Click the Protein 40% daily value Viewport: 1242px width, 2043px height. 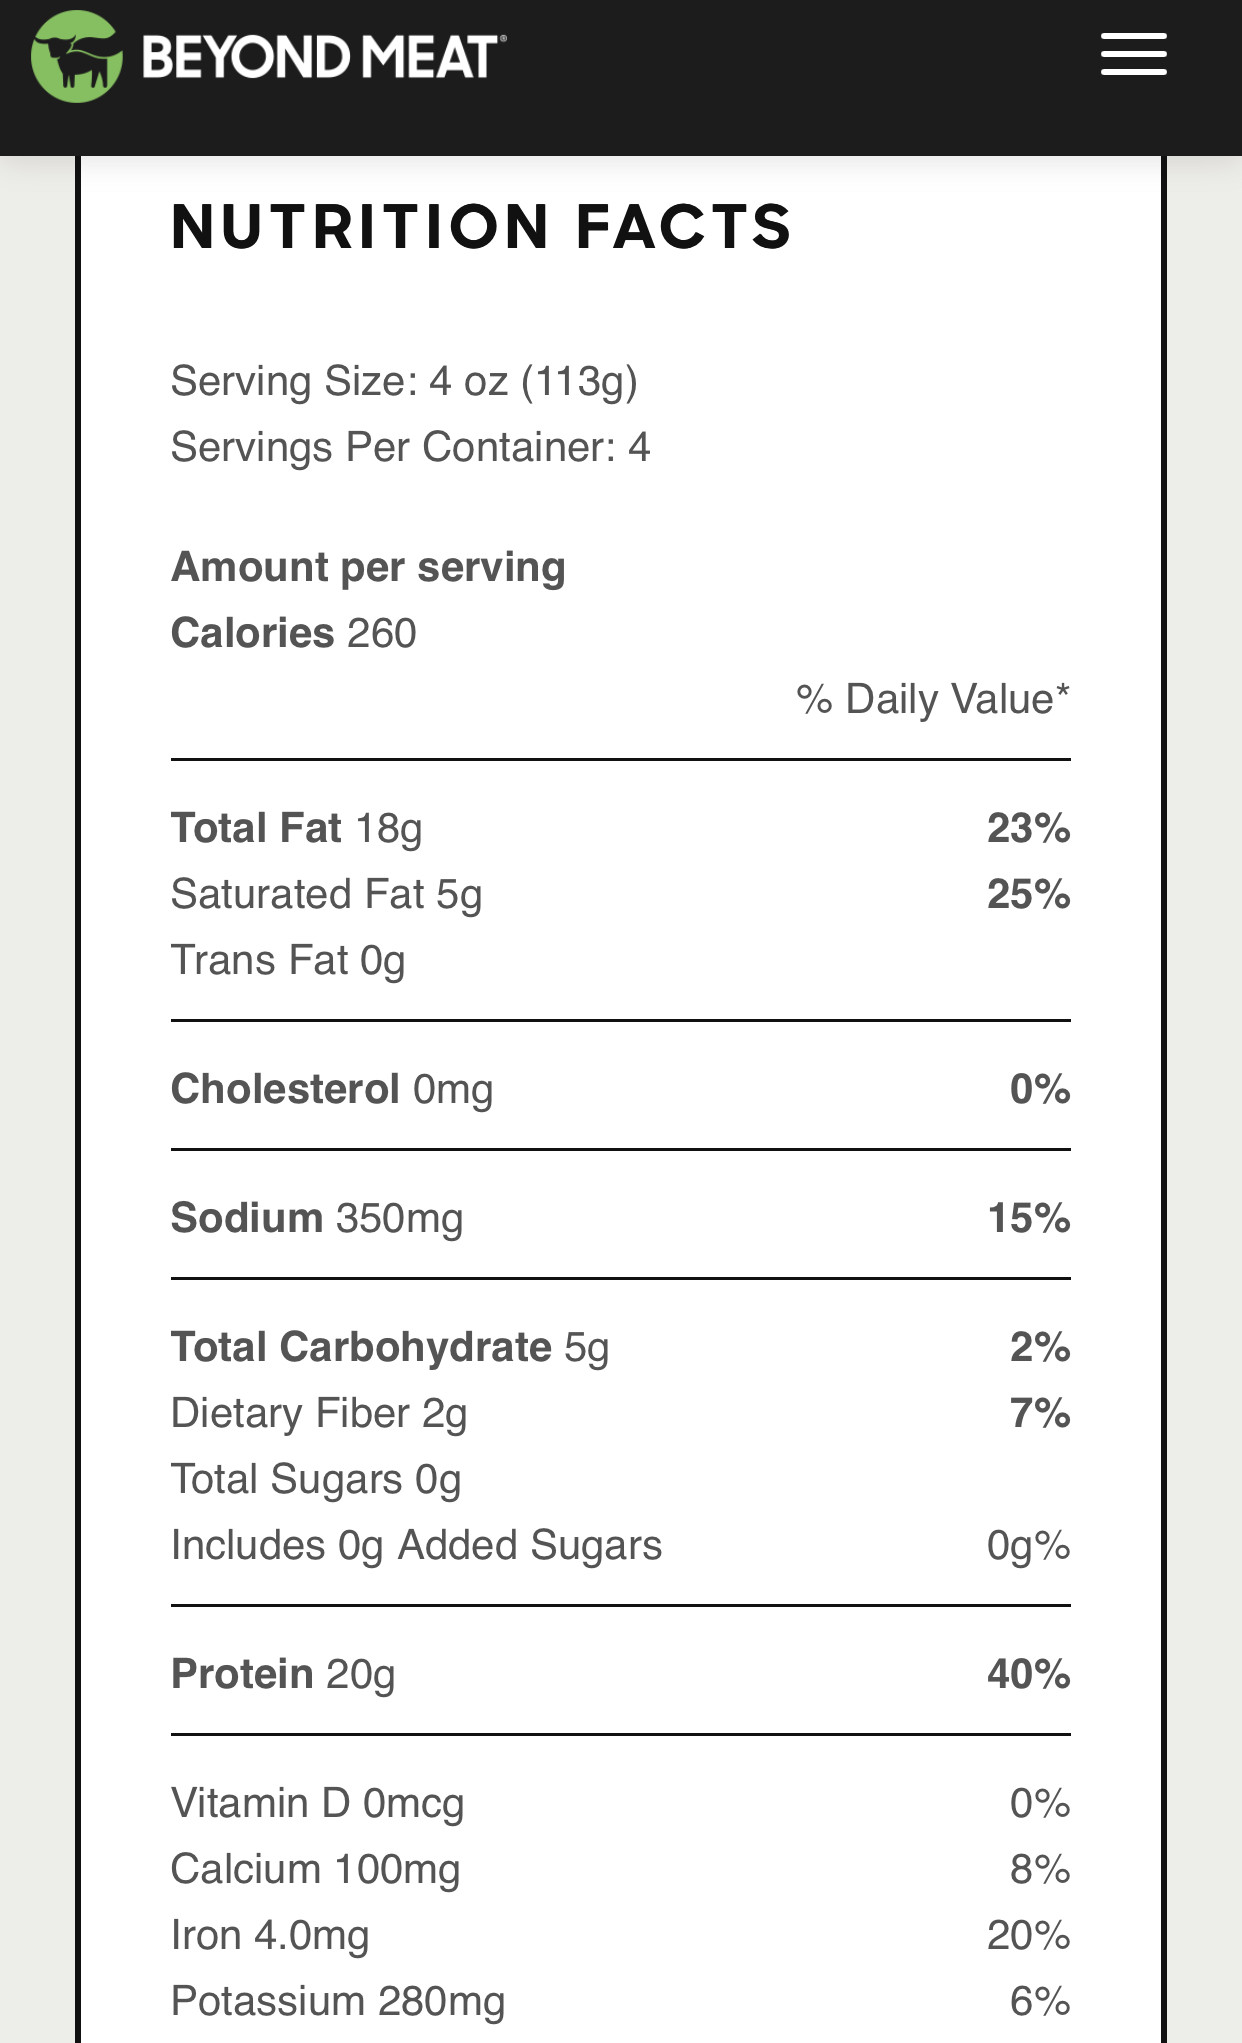(x=1028, y=1674)
